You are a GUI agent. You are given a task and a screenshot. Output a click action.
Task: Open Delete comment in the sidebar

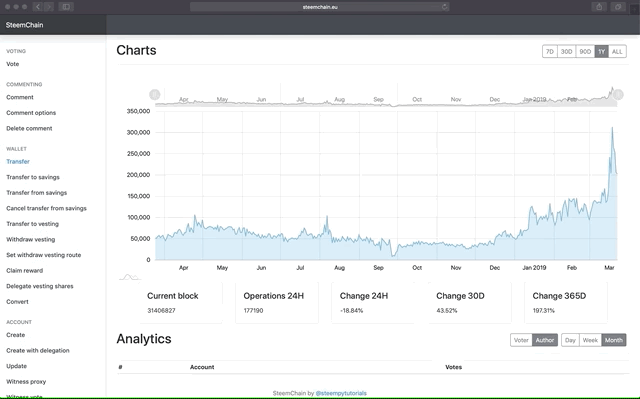coord(29,128)
